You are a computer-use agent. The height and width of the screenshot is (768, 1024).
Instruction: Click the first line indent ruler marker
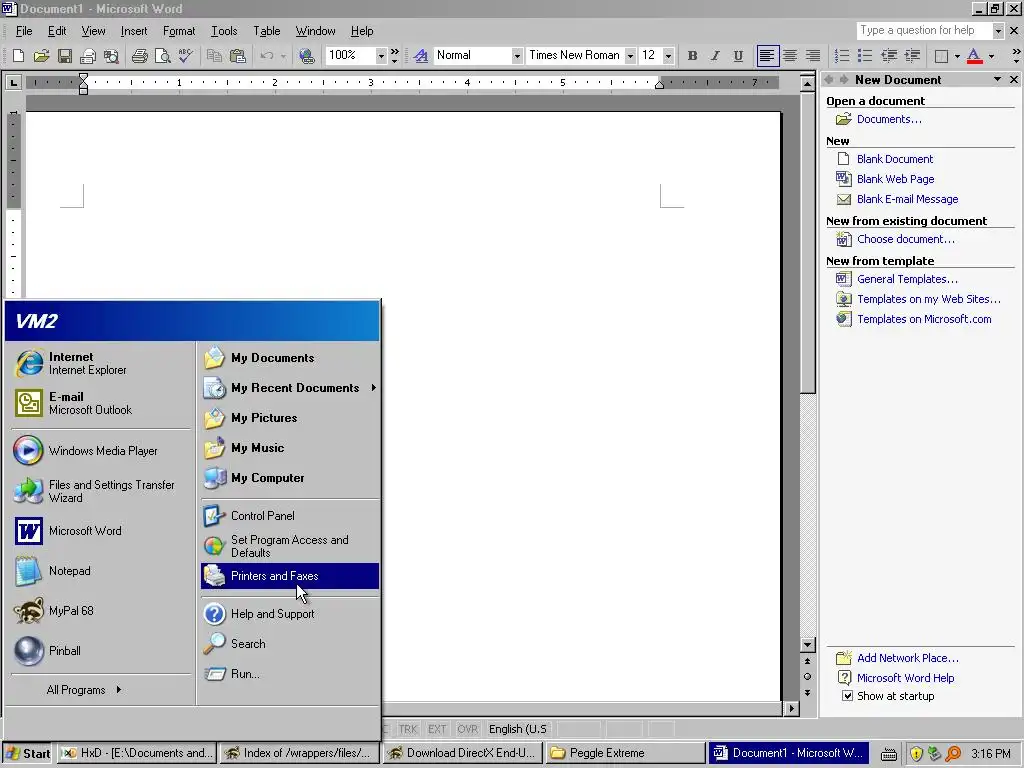point(83,78)
